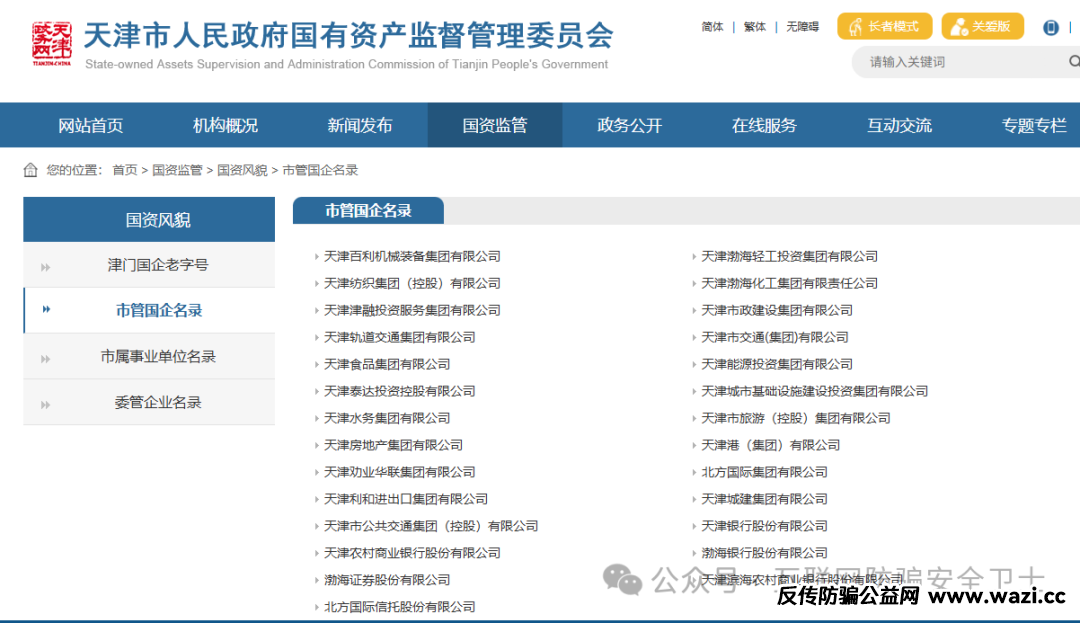Open 天津城建集团有限公司 link
1080x623 pixels.
(x=765, y=499)
